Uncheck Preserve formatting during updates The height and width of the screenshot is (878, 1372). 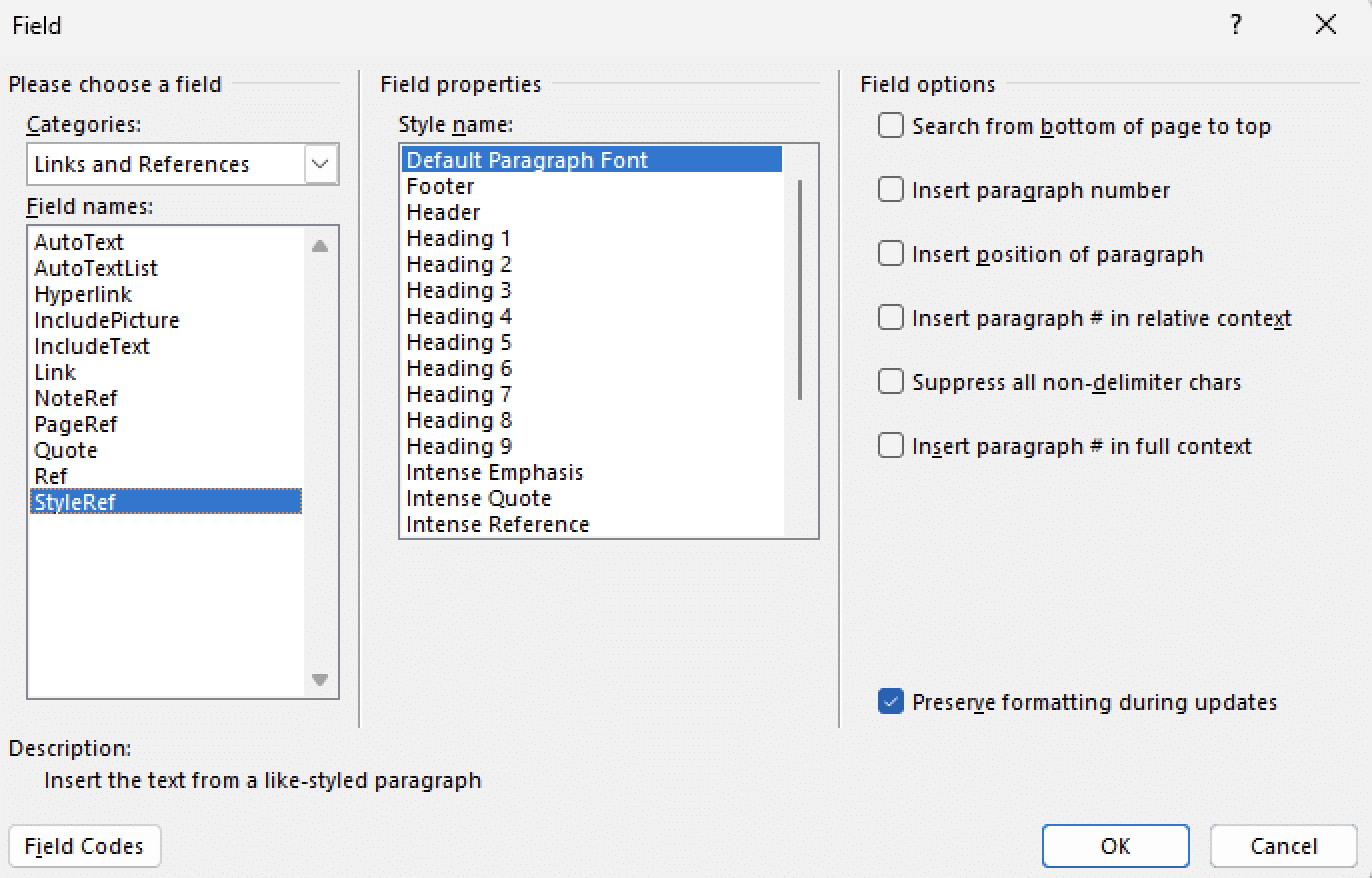click(x=890, y=702)
